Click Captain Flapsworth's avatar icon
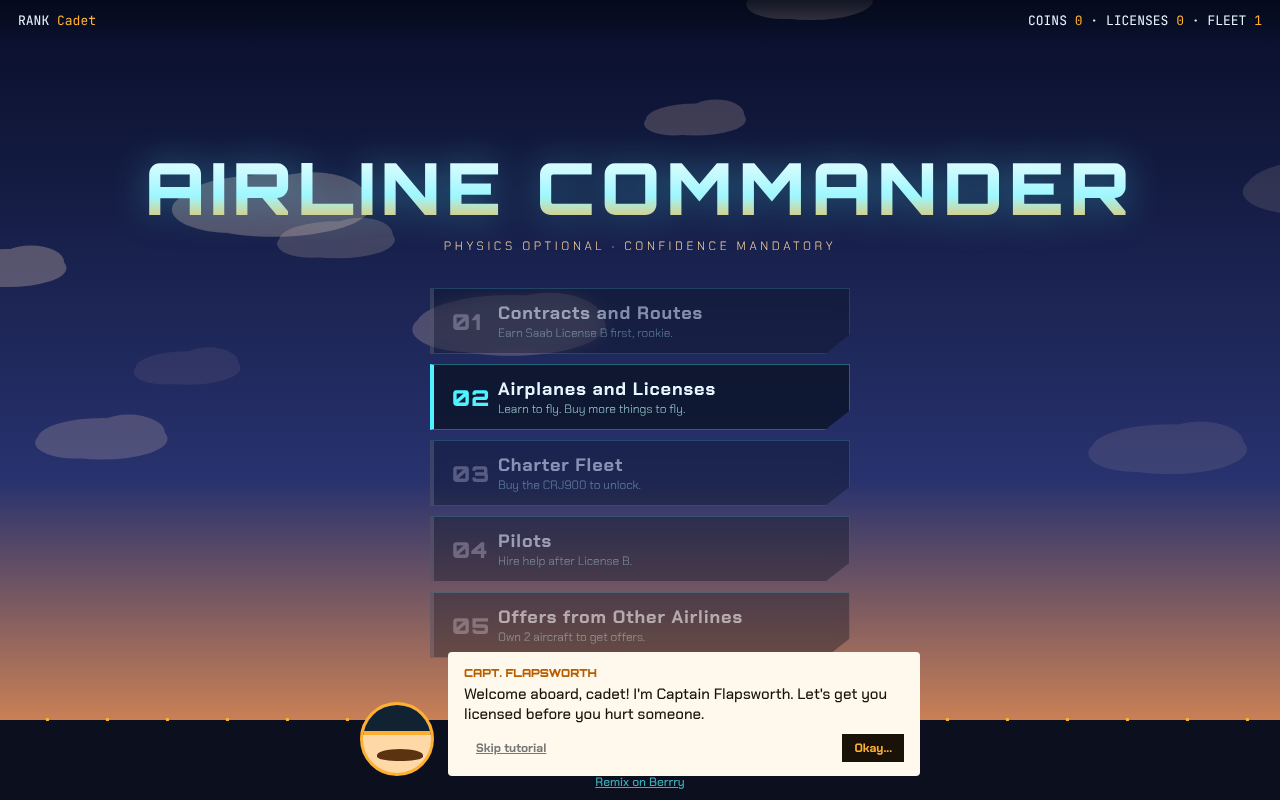Screen dimensions: 1280x800 click(x=397, y=739)
